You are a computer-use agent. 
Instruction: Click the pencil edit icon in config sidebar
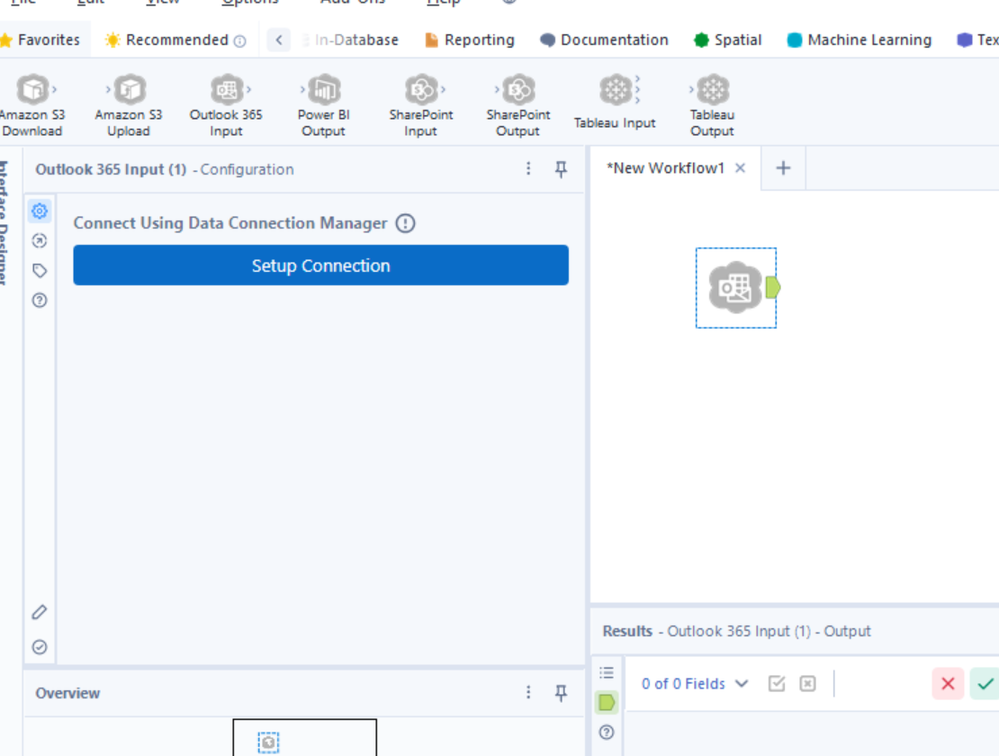coord(40,612)
